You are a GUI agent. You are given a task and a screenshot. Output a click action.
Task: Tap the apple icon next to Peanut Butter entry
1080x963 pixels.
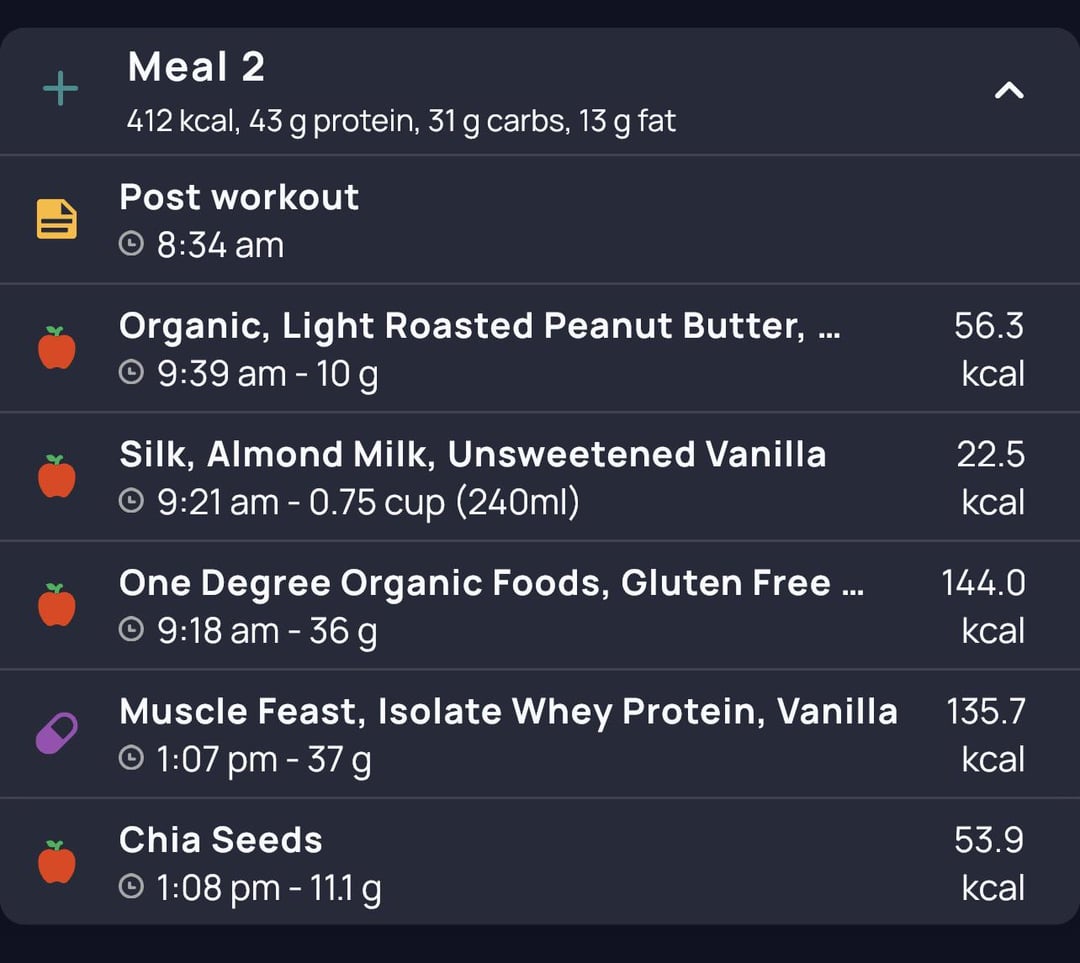click(x=56, y=348)
